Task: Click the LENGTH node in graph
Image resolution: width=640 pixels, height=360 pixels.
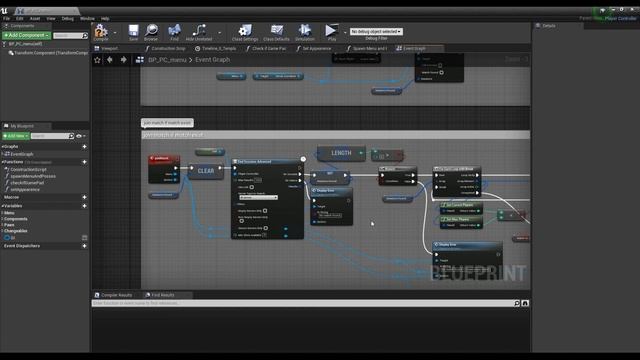Action: [341, 153]
